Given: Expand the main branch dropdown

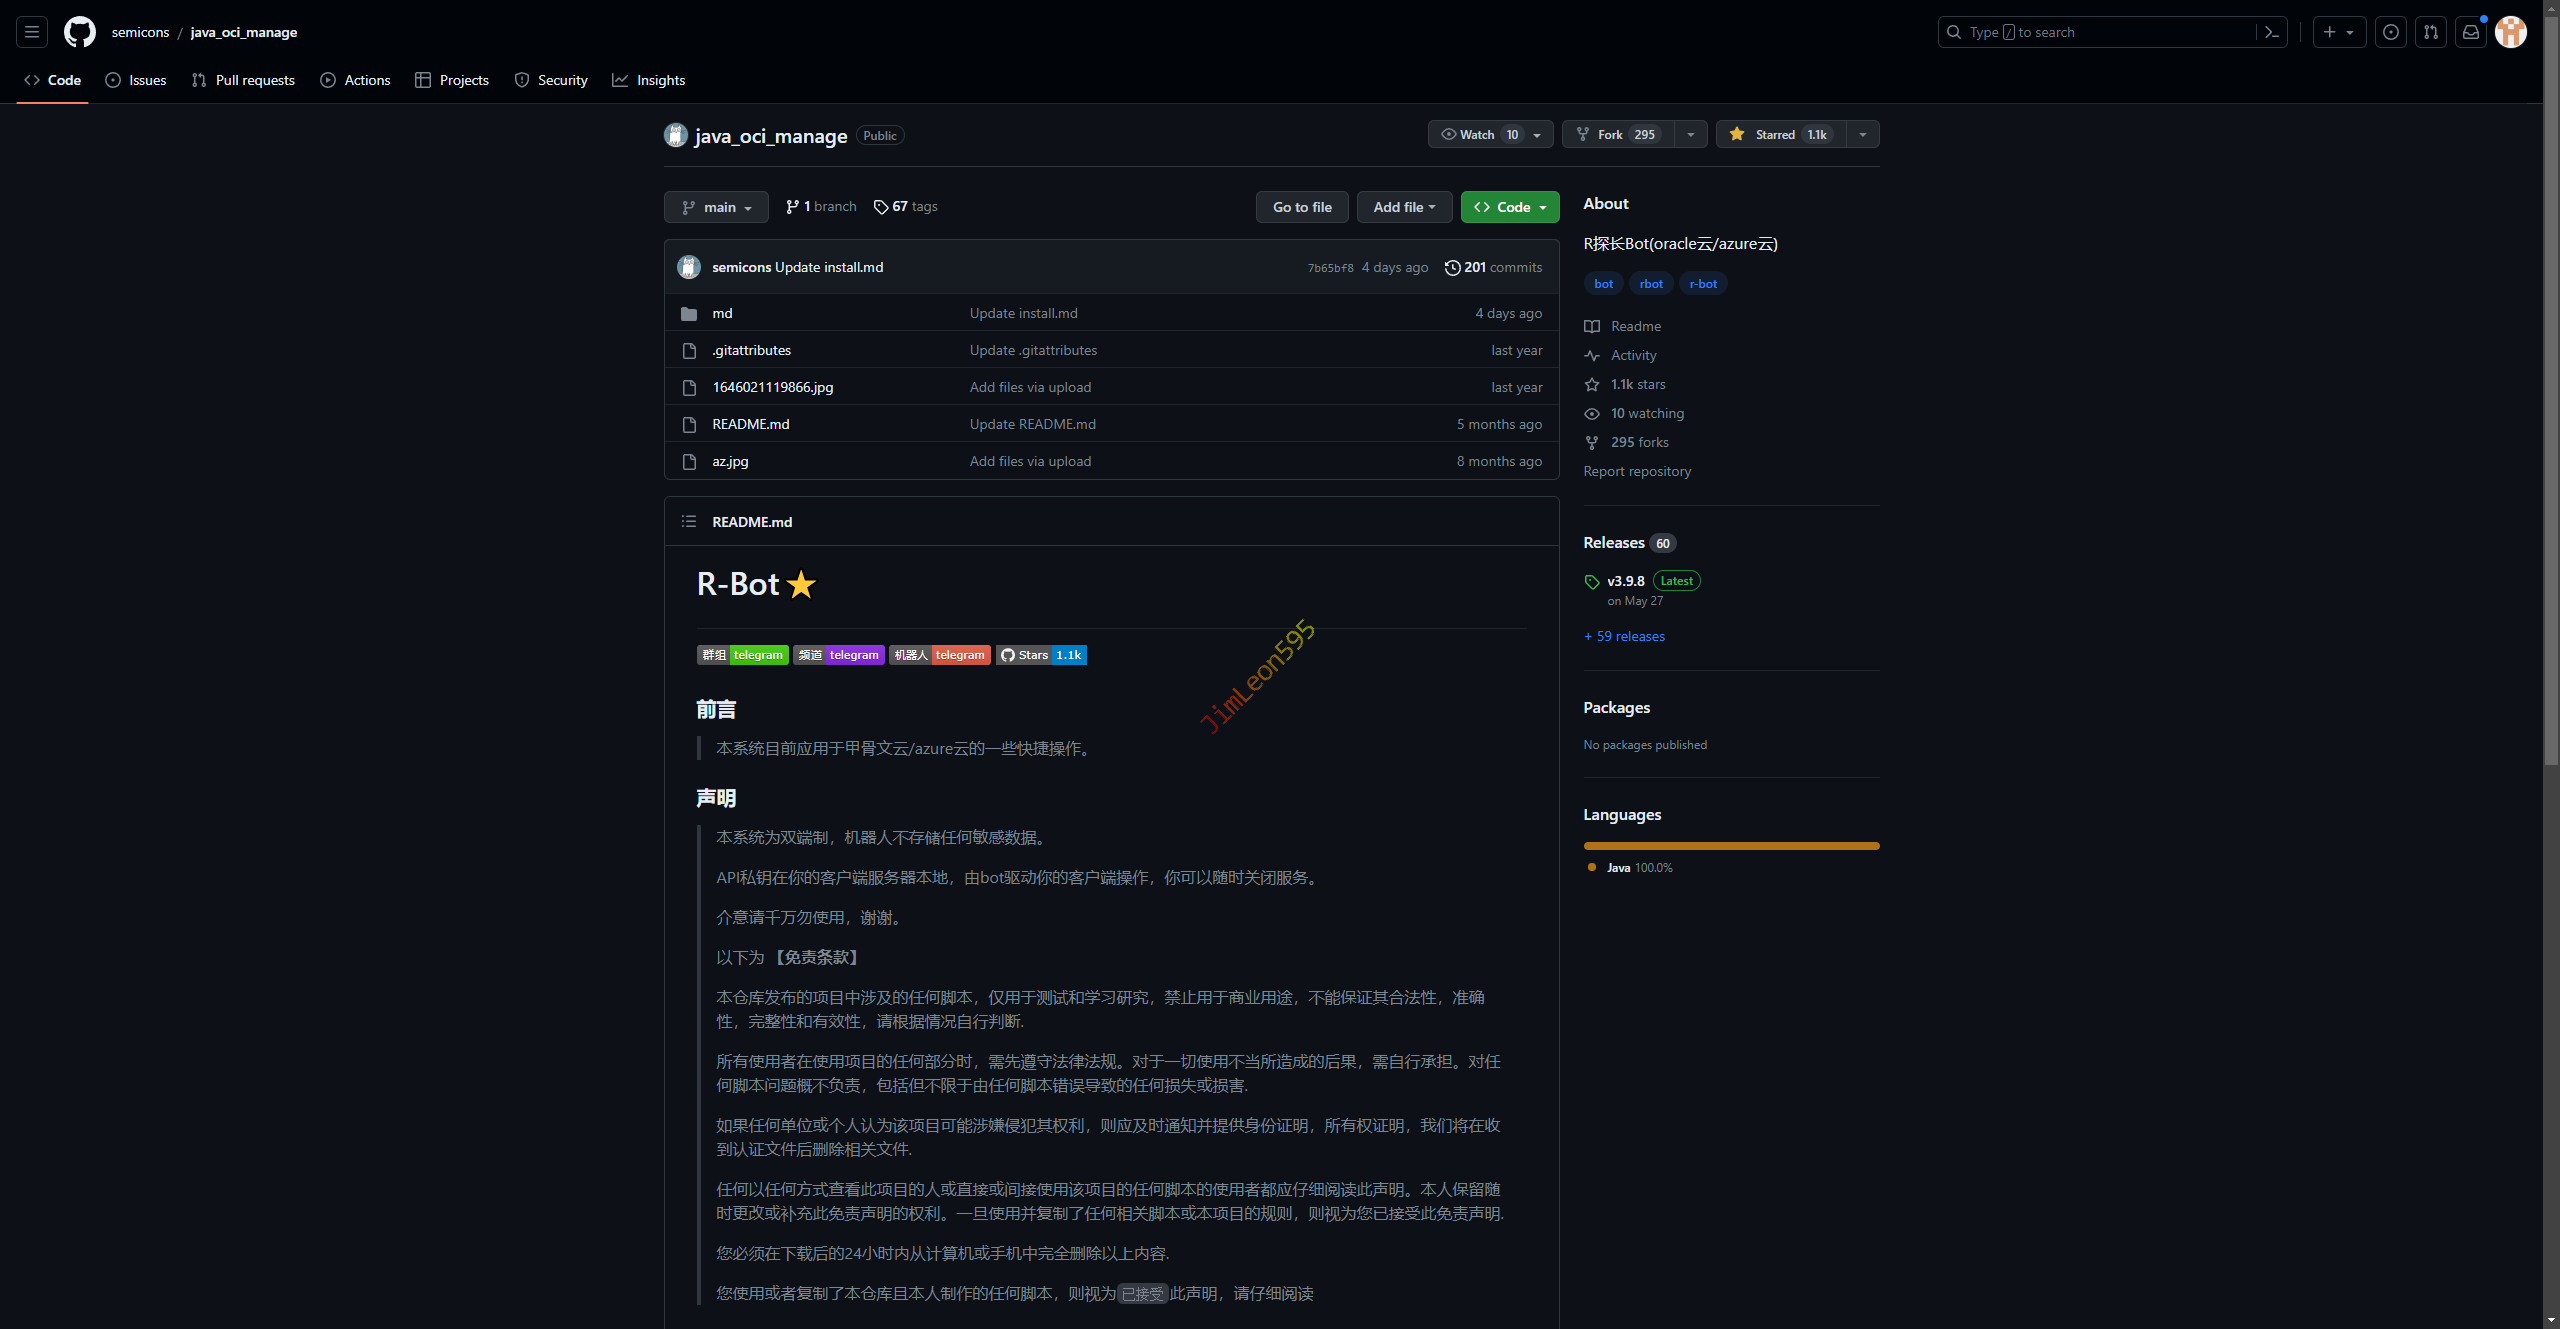Looking at the screenshot, I should 716,207.
